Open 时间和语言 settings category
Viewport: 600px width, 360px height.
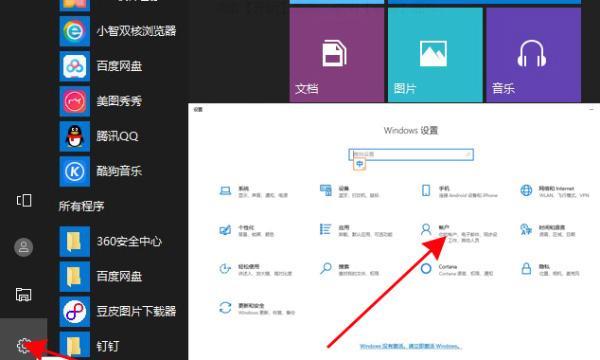548,230
